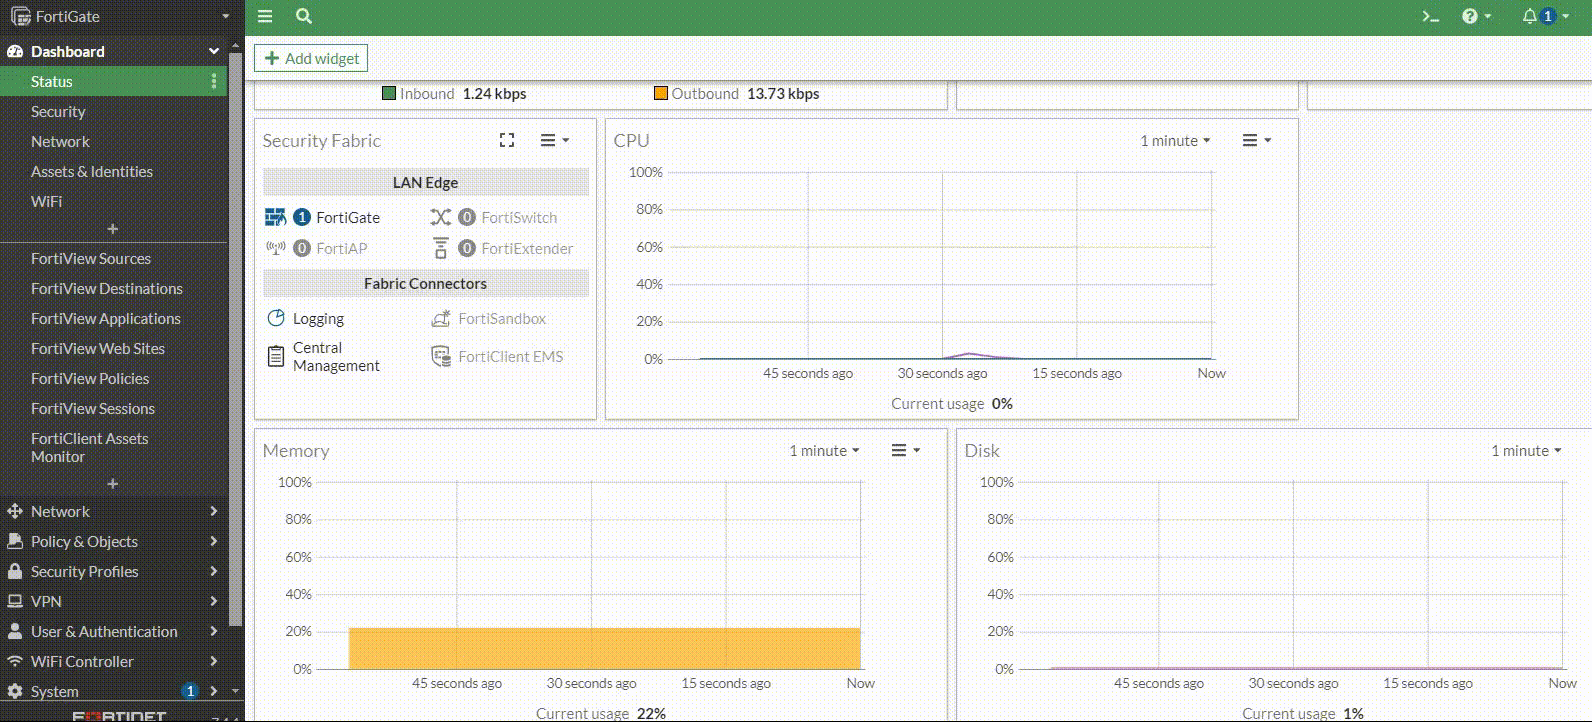The height and width of the screenshot is (722, 1592).
Task: Open the CPU widget options menu
Action: (1256, 141)
